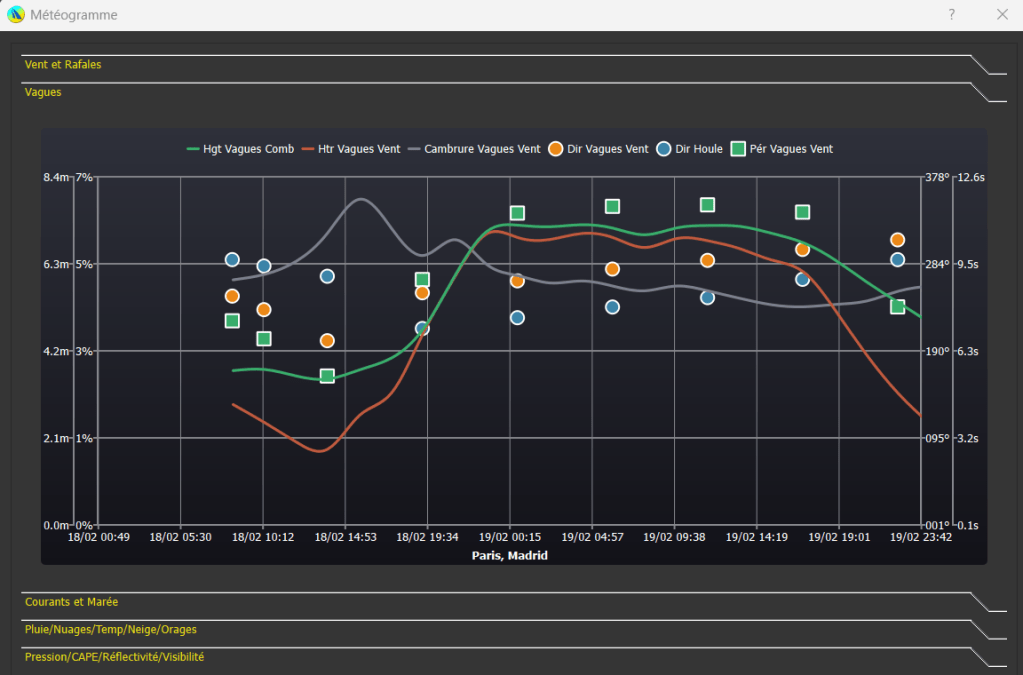Toggle Htr Vagues Vent legend entry
The width and height of the screenshot is (1023, 675).
(350, 149)
